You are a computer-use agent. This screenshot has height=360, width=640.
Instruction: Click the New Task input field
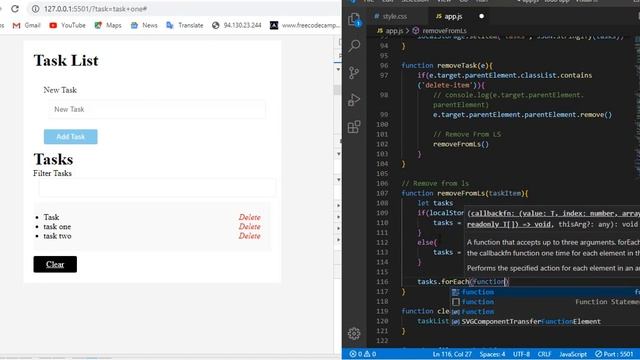(157, 109)
